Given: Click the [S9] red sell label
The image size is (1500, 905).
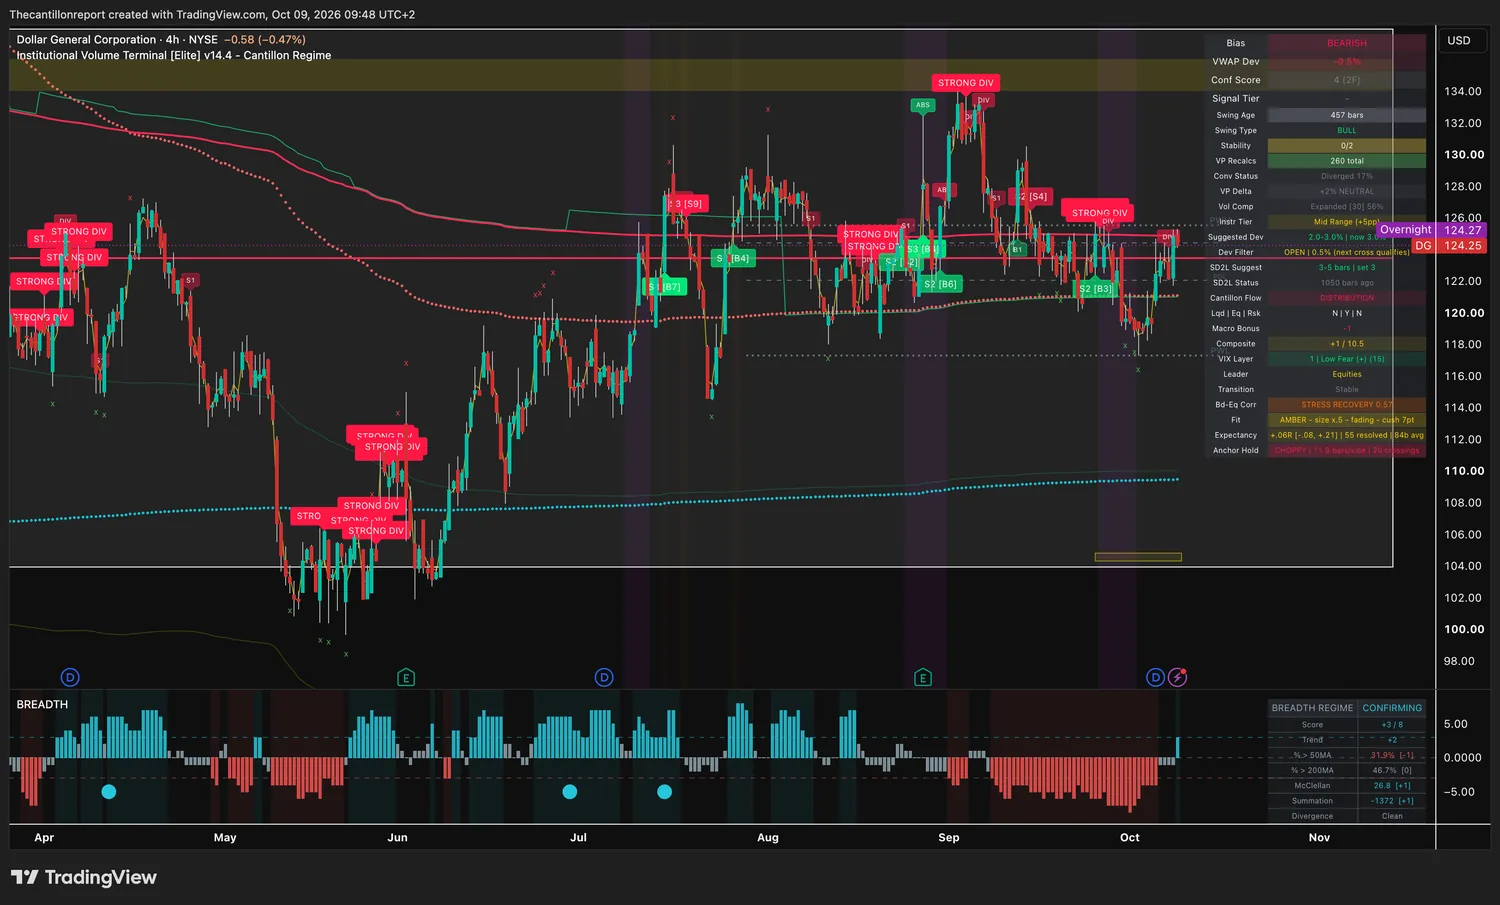Looking at the screenshot, I should (687, 204).
